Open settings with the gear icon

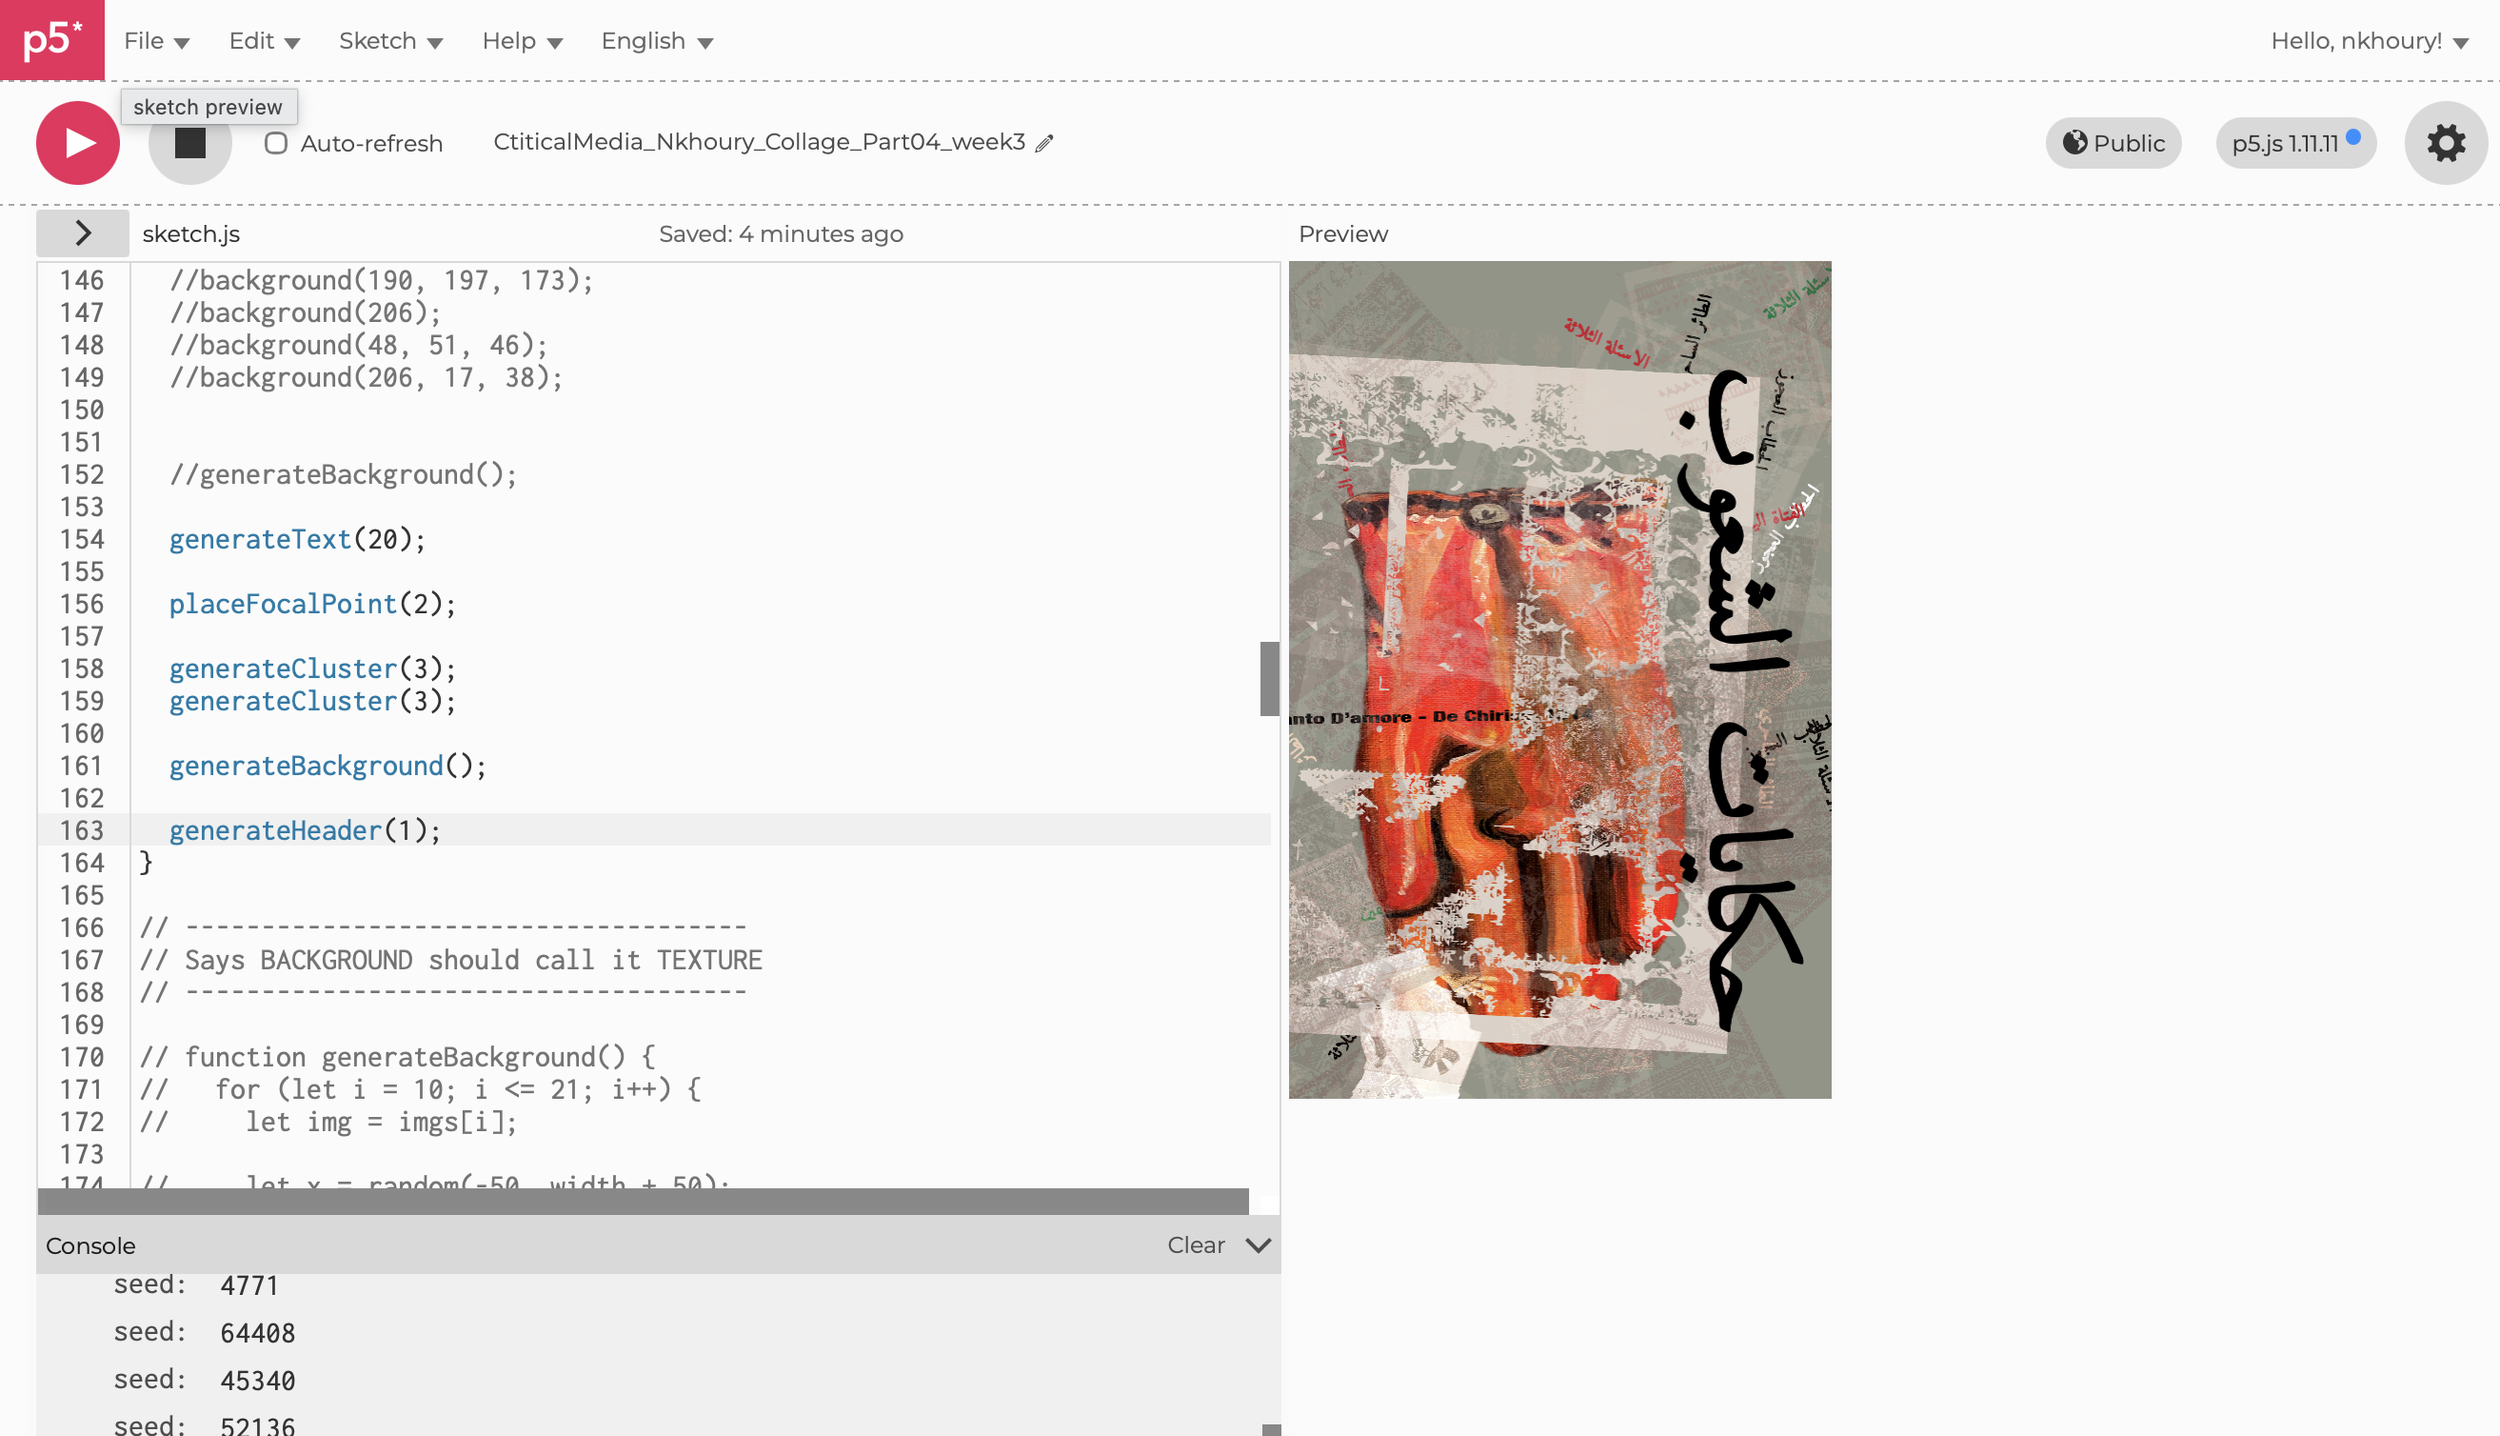[2446, 143]
